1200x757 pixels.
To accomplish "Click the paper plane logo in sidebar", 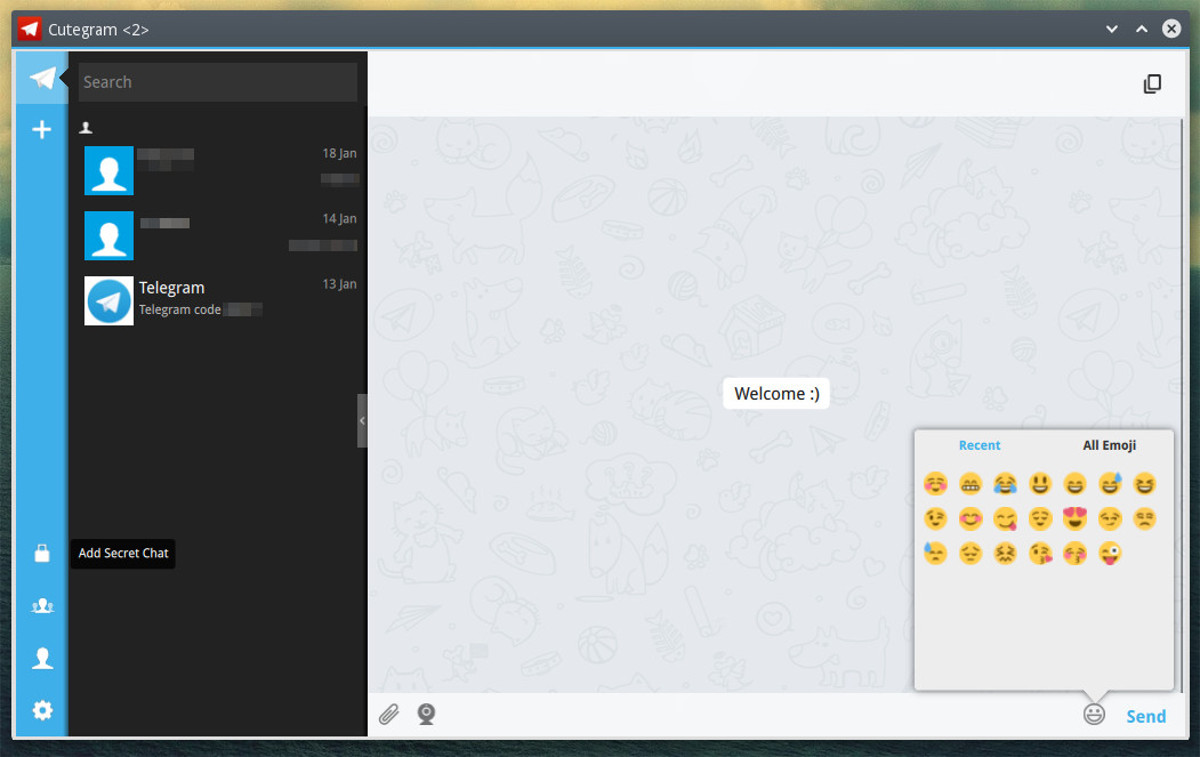I will click(42, 78).
